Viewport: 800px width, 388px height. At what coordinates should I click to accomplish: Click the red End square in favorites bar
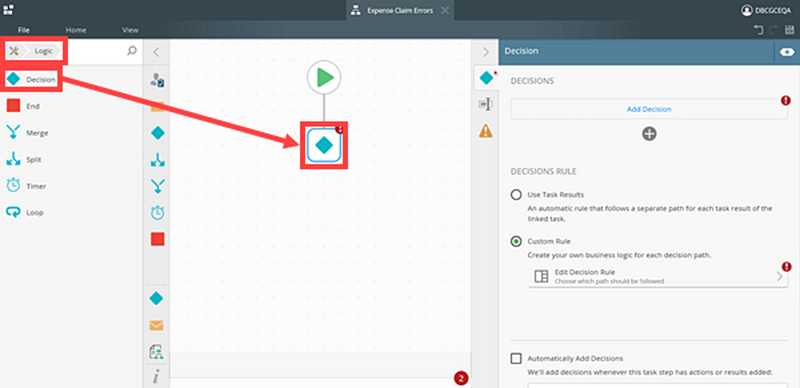(158, 239)
